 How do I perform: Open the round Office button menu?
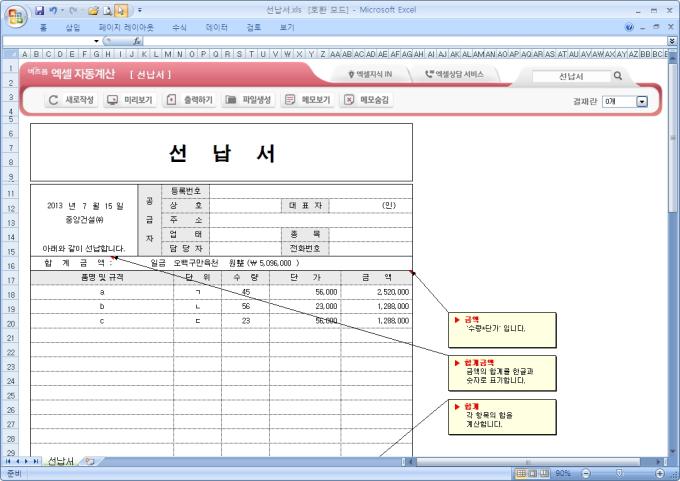[16, 16]
